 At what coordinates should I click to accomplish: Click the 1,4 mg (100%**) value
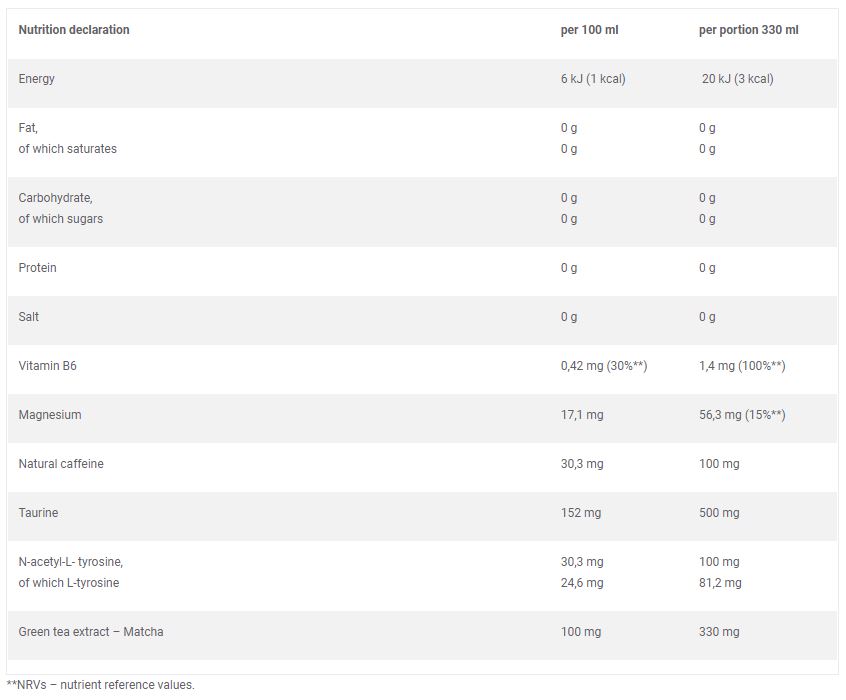[x=742, y=366]
